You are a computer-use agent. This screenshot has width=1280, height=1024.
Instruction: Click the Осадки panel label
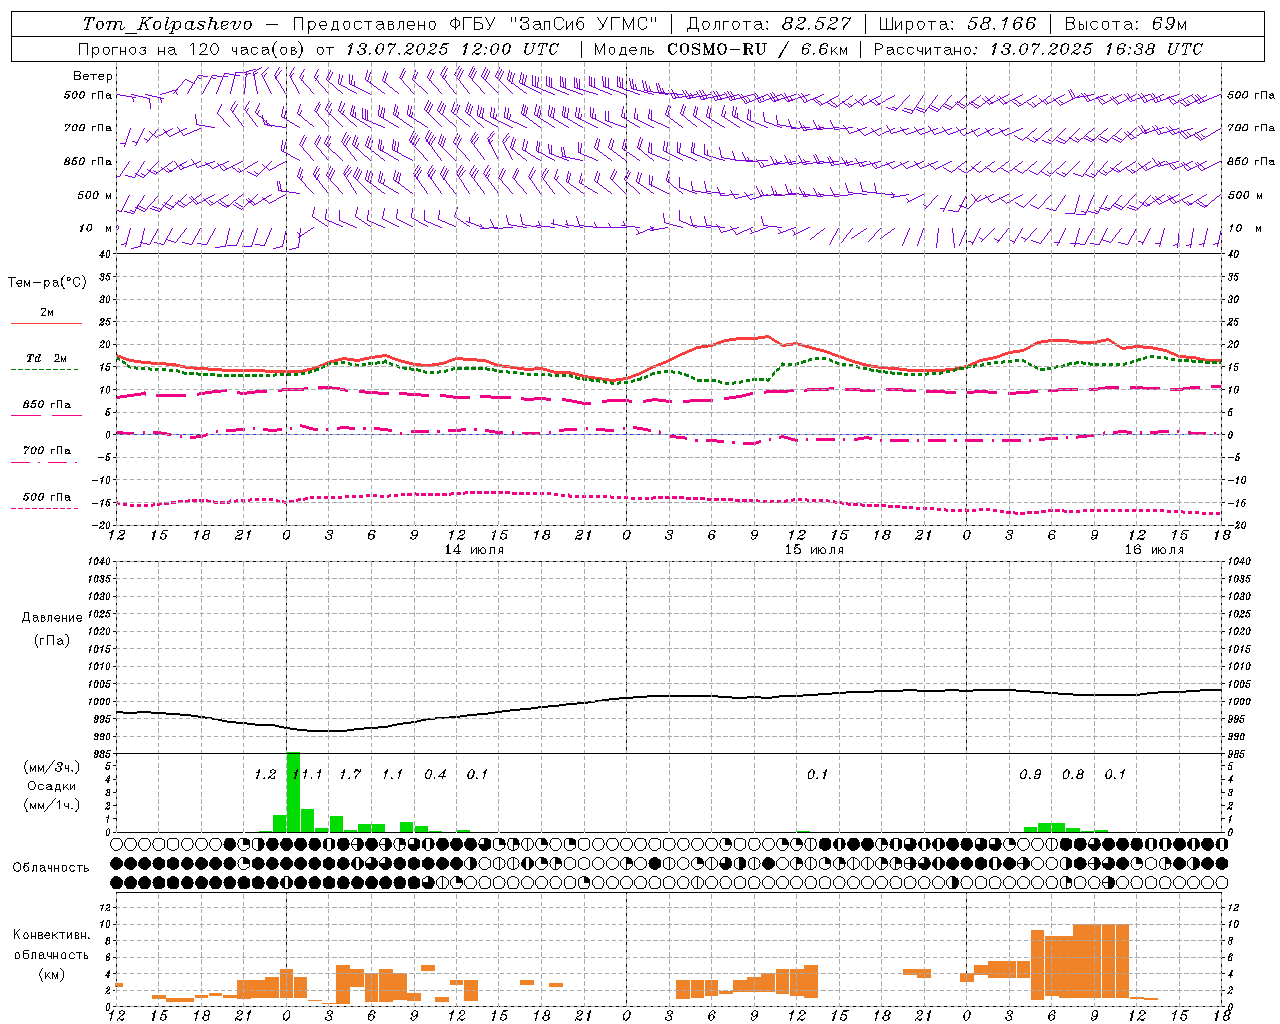click(x=52, y=786)
